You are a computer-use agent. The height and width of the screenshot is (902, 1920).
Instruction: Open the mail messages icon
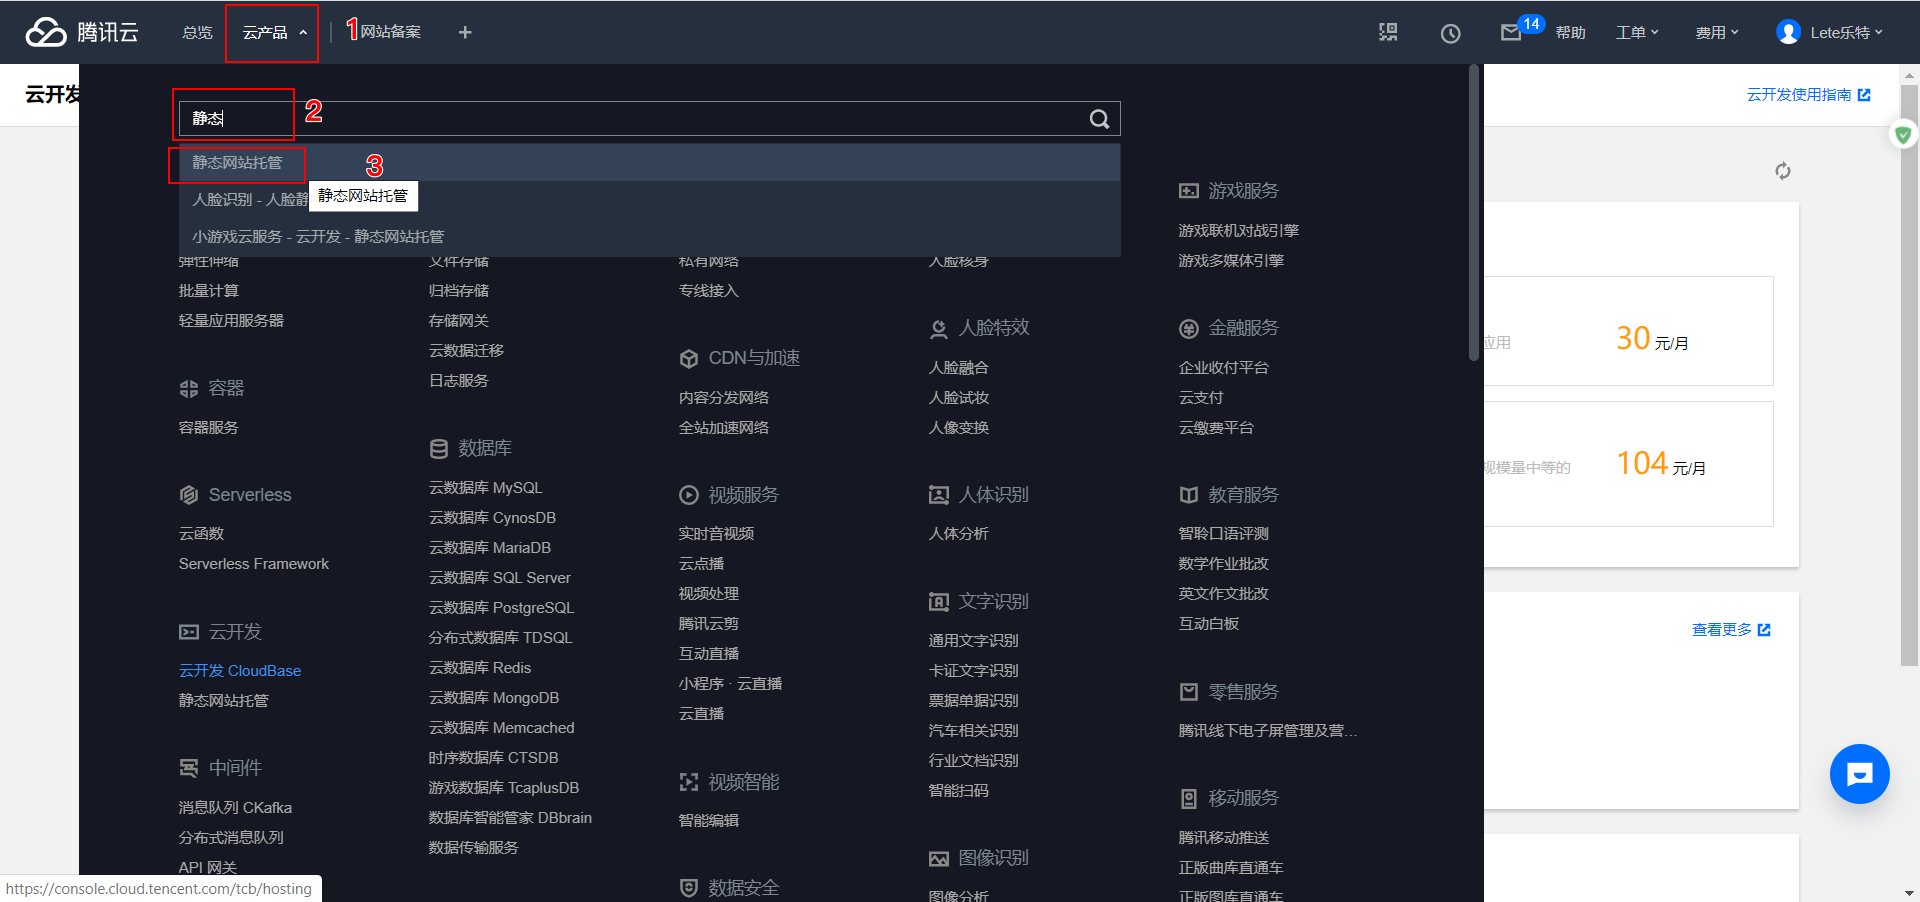(x=1510, y=33)
